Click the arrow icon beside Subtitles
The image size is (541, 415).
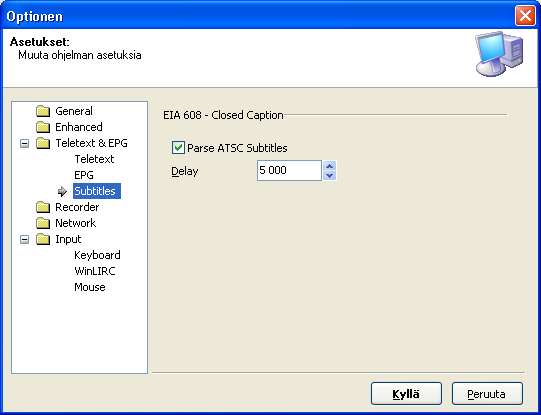pyautogui.click(x=62, y=191)
